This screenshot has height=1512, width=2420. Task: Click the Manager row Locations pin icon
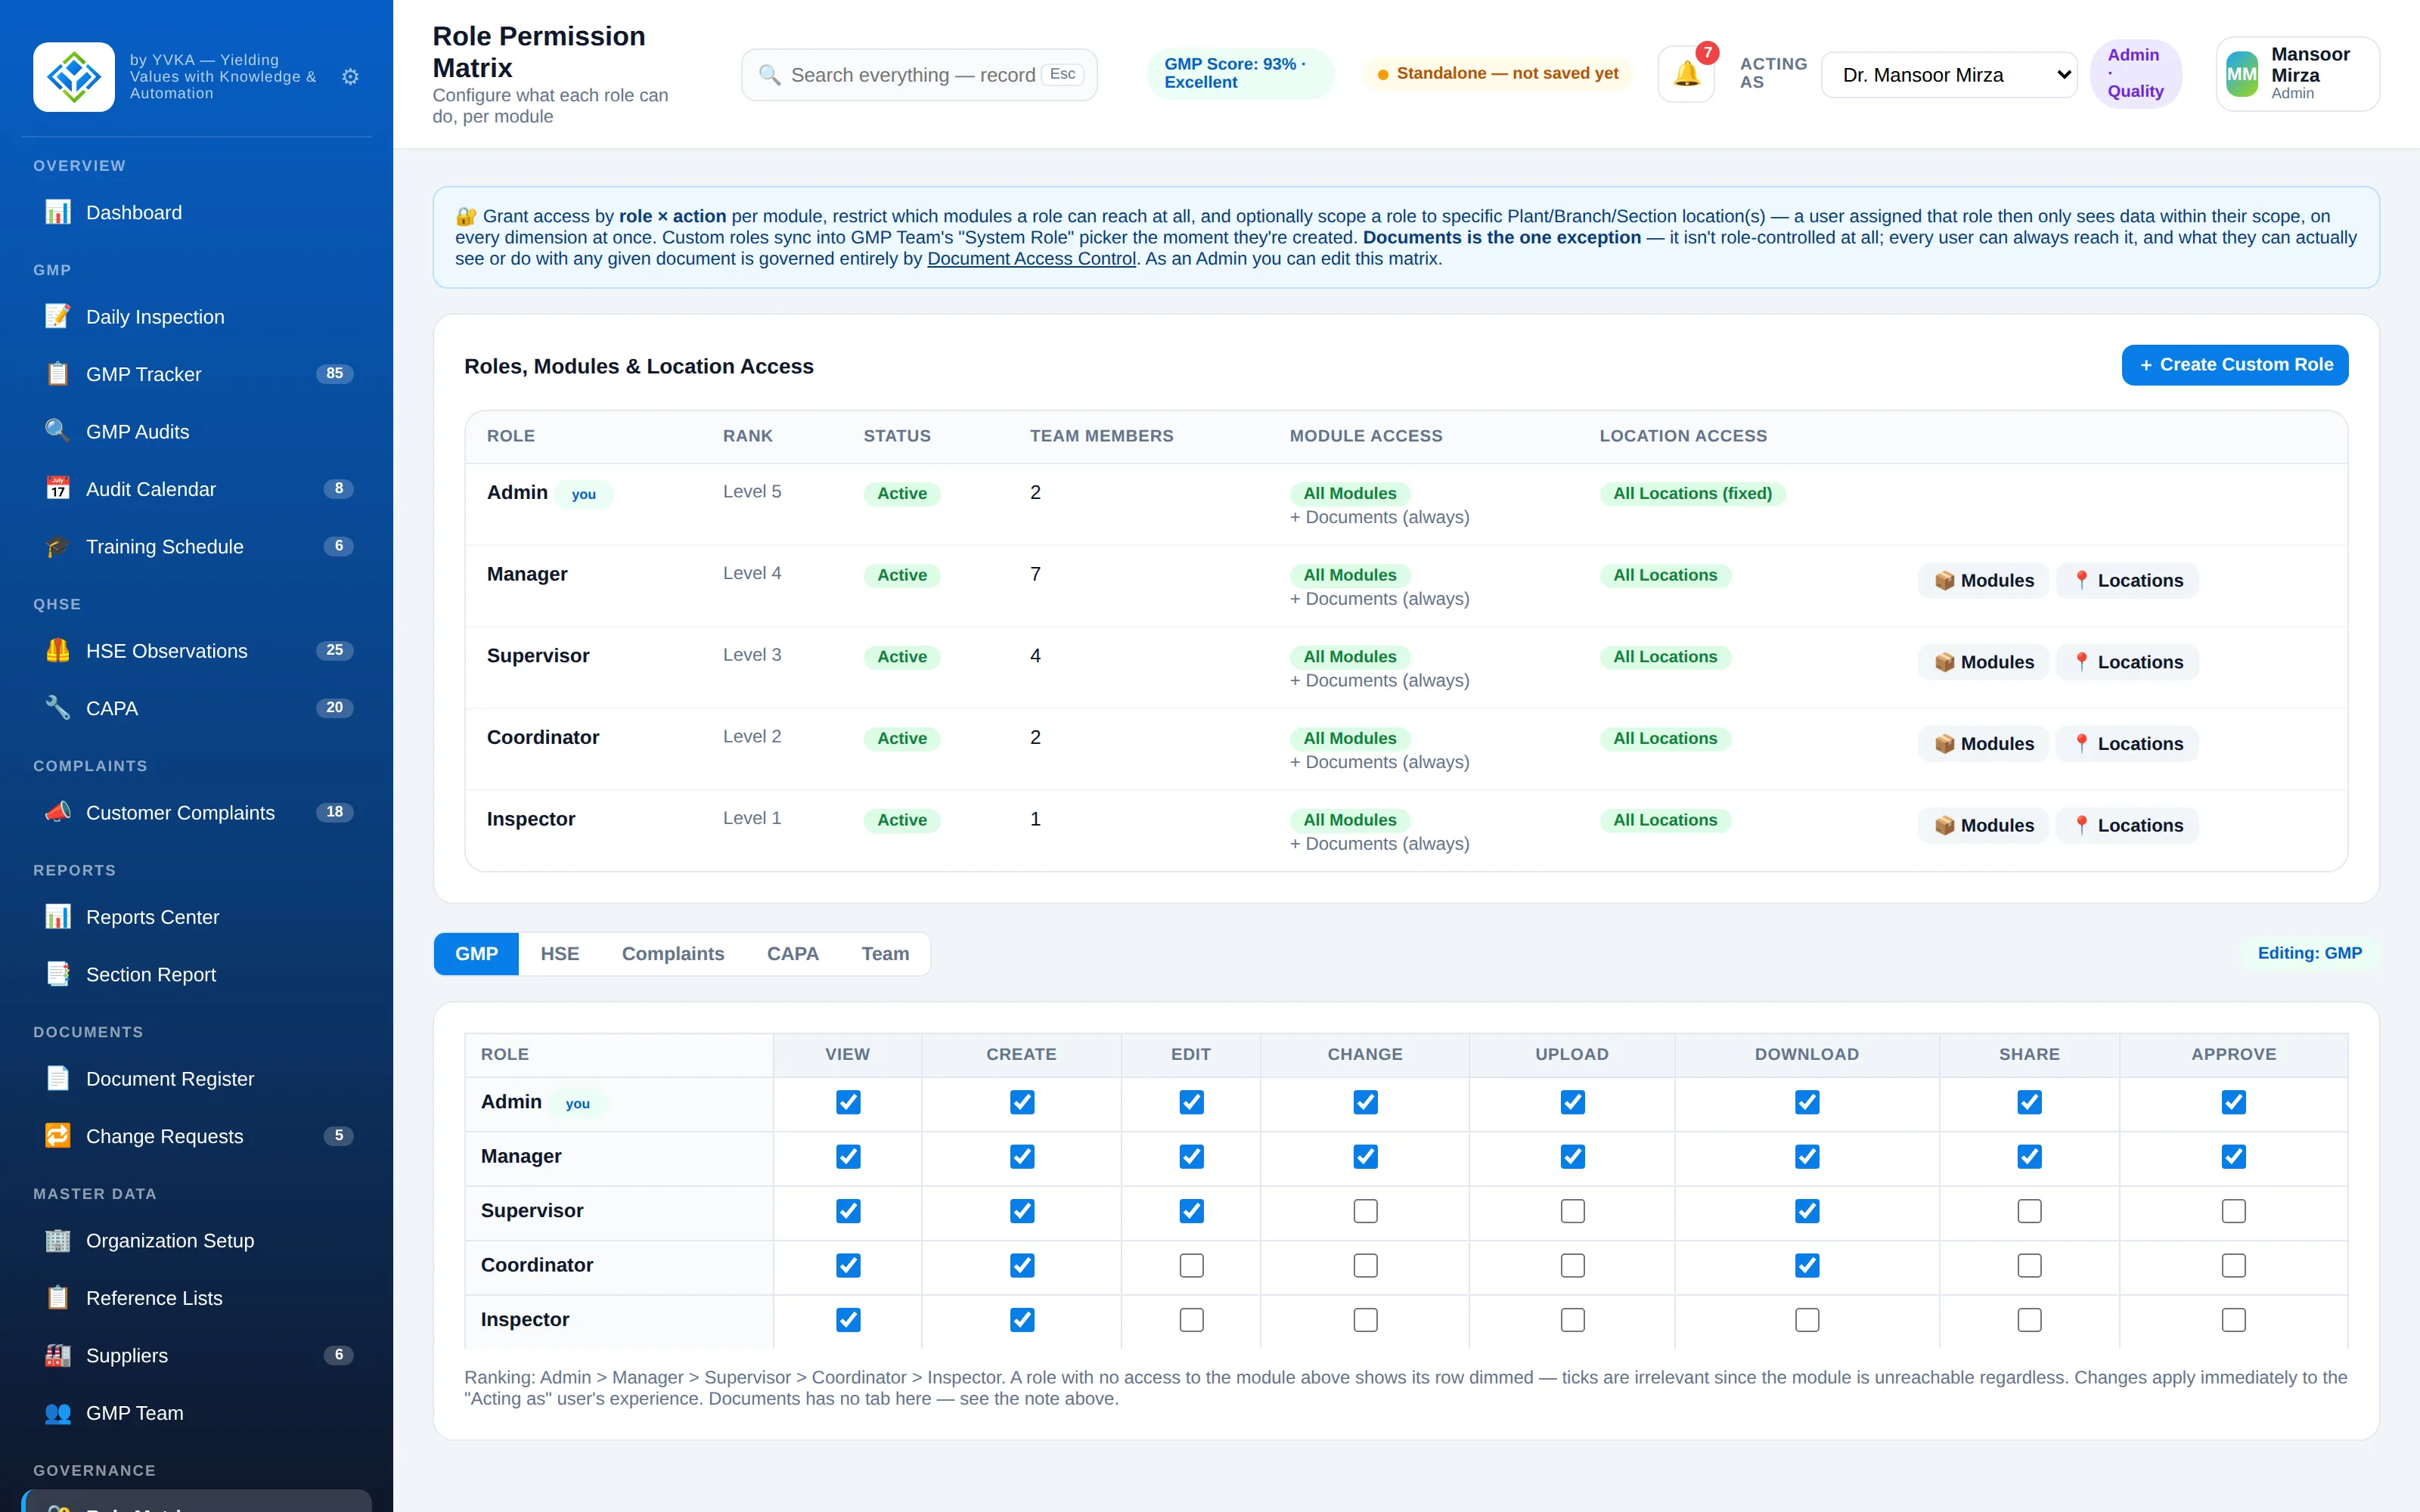tap(2081, 581)
